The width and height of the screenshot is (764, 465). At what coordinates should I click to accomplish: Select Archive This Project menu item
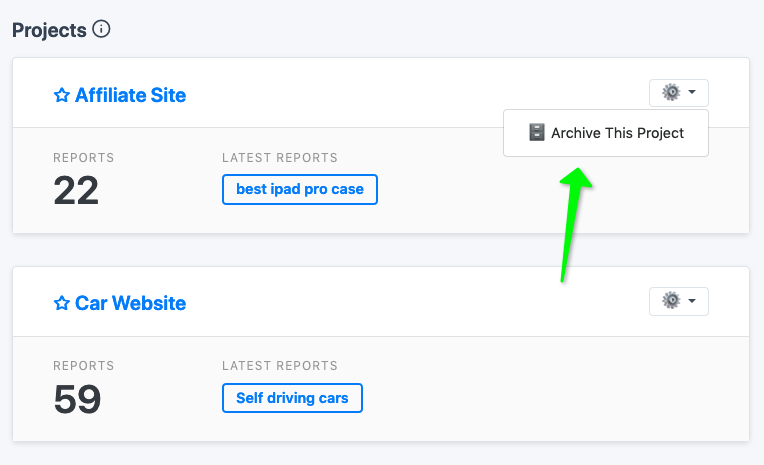[606, 133]
